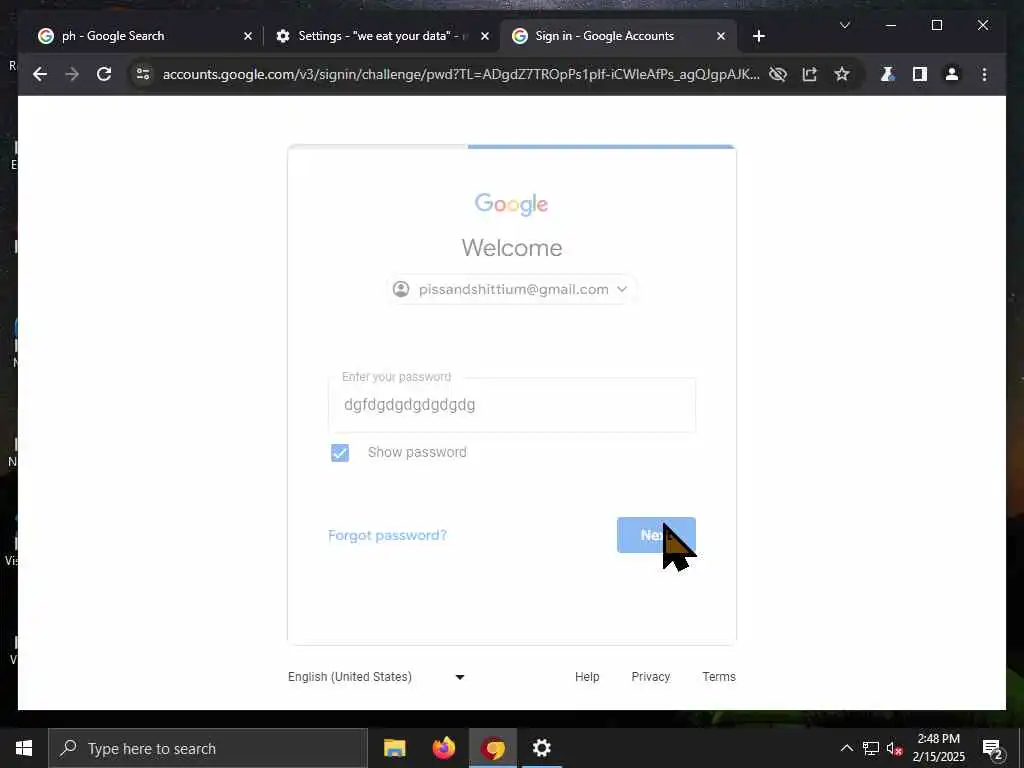Open the Chrome three-dot menu
The width and height of the screenshot is (1024, 768).
click(984, 74)
